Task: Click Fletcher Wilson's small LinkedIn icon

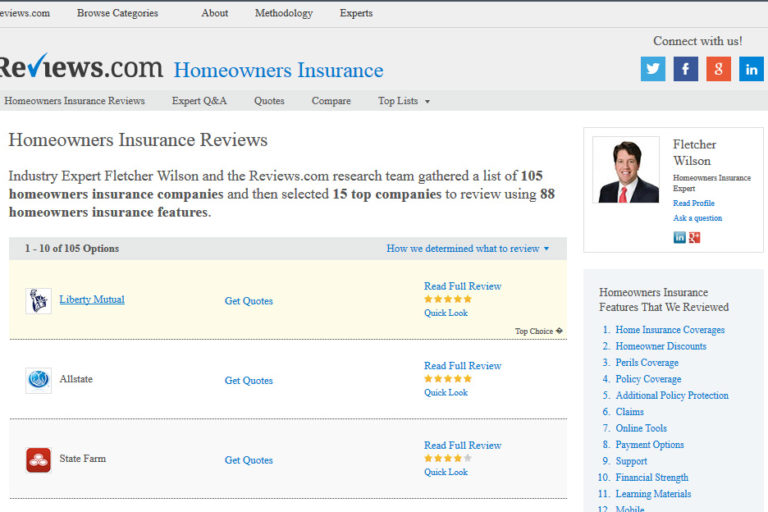Action: [x=679, y=238]
